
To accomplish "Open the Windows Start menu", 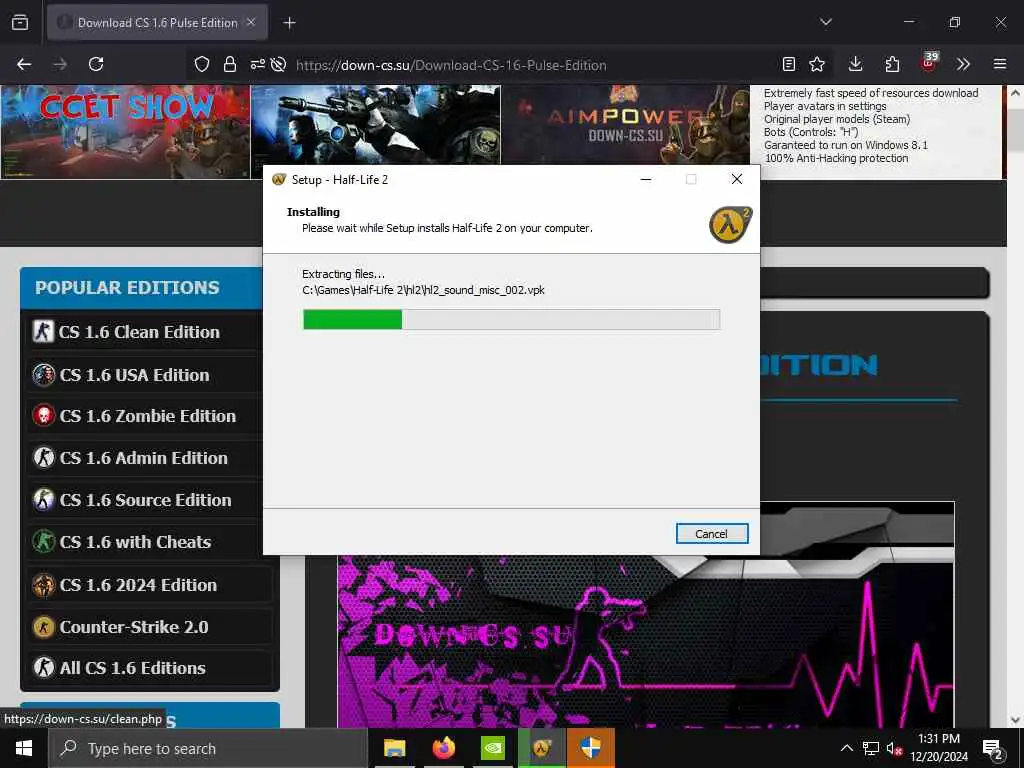I will pos(24,748).
